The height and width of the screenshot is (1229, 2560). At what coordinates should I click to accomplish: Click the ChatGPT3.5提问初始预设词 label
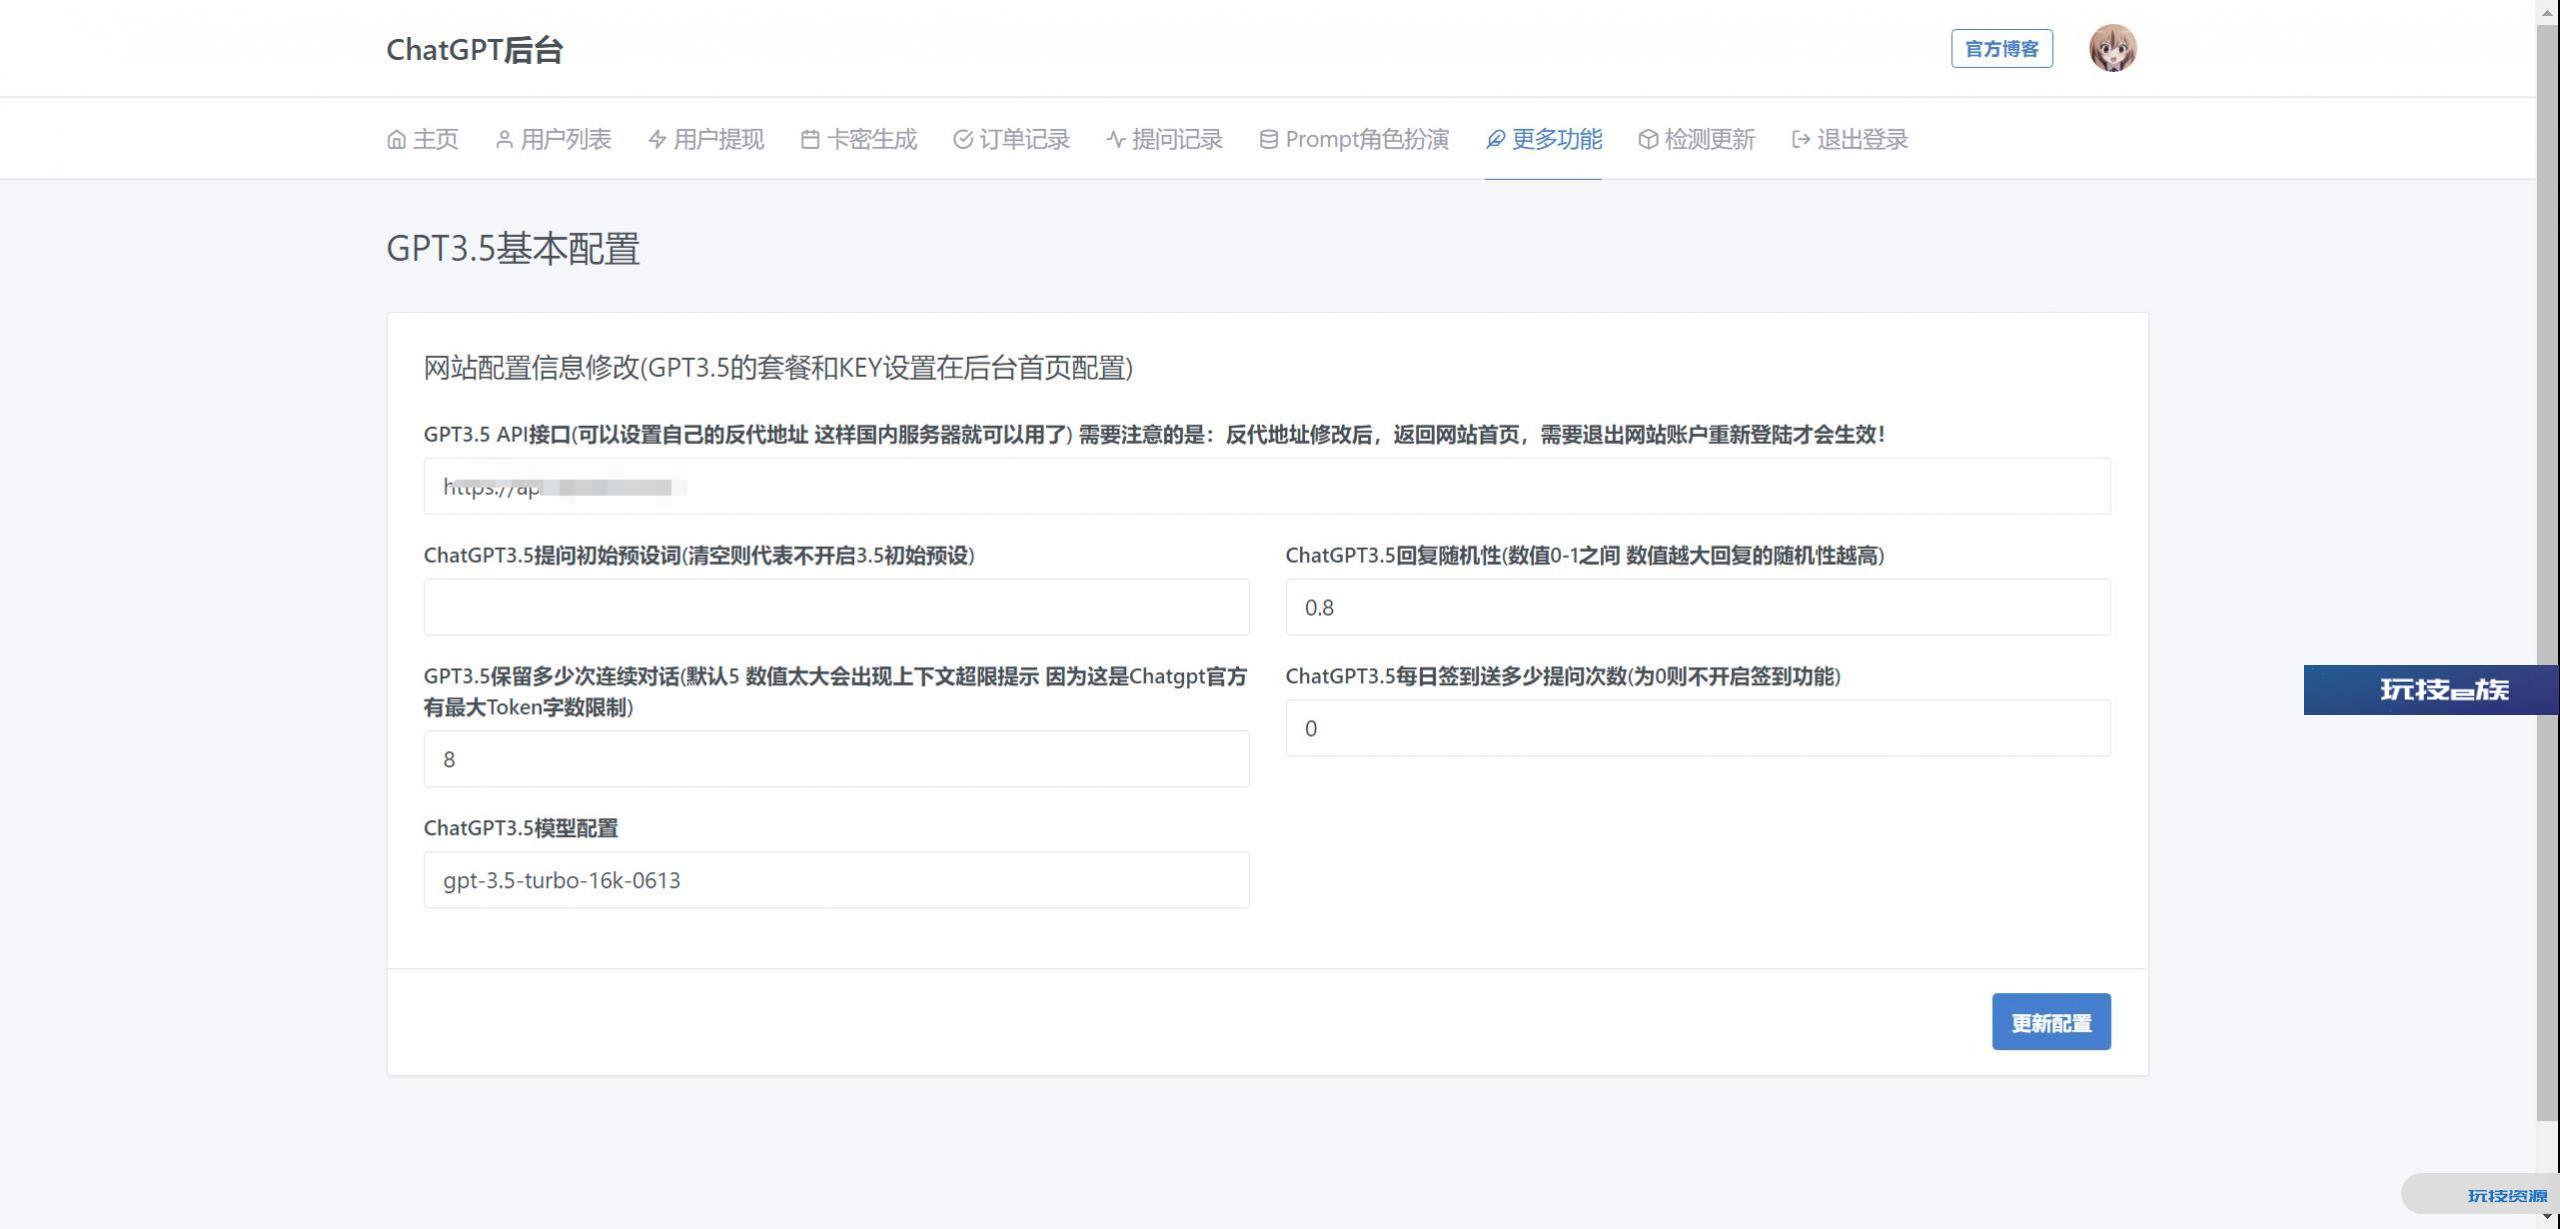699,555
